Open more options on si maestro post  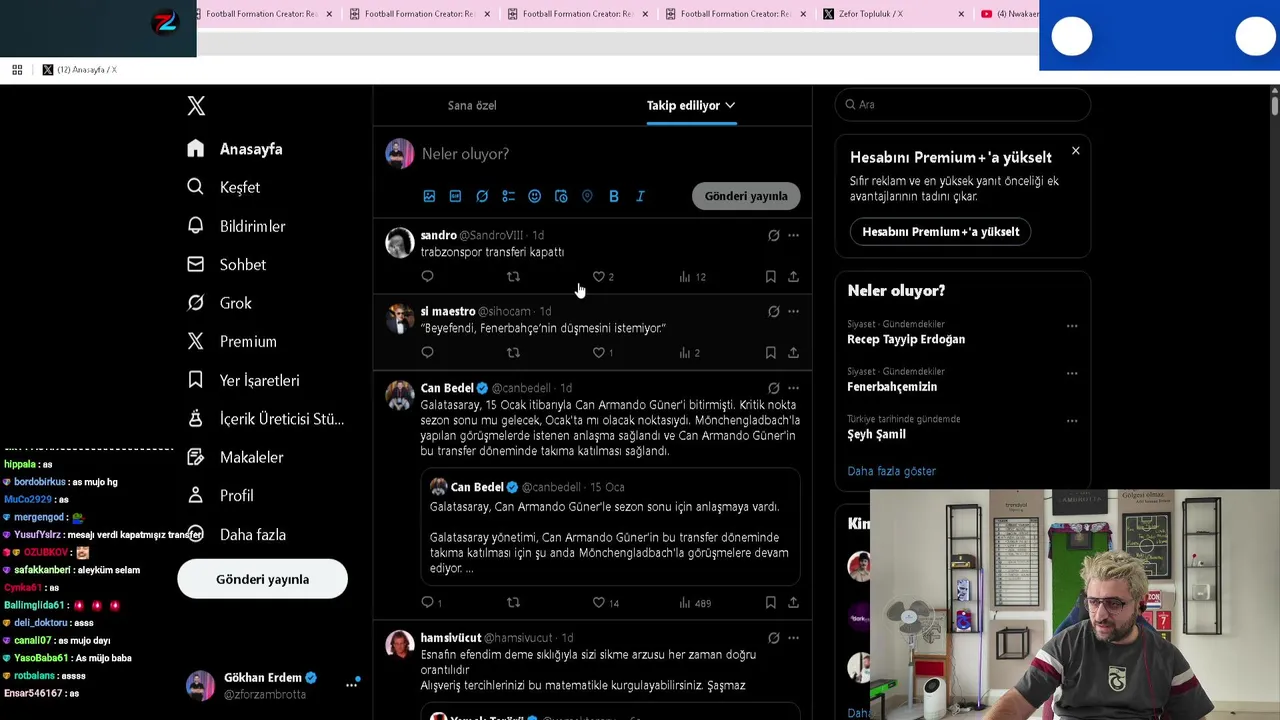(793, 311)
